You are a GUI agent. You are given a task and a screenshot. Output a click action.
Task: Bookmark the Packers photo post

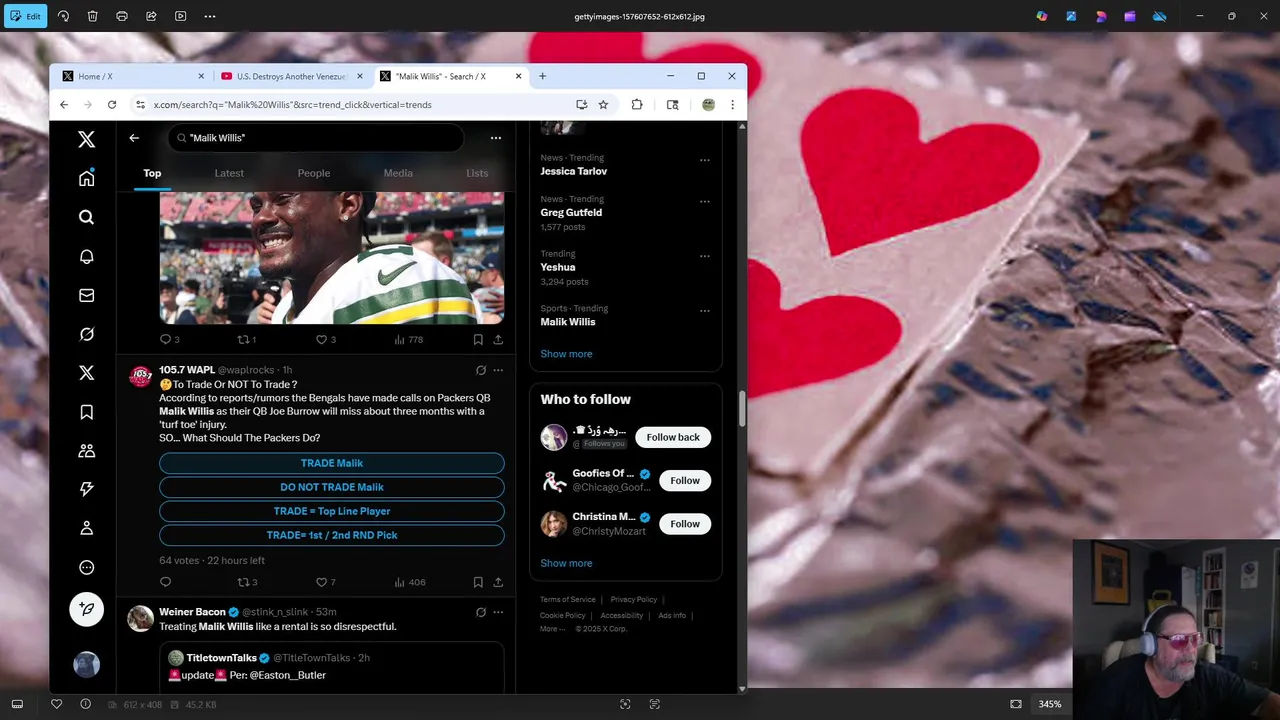(x=478, y=340)
